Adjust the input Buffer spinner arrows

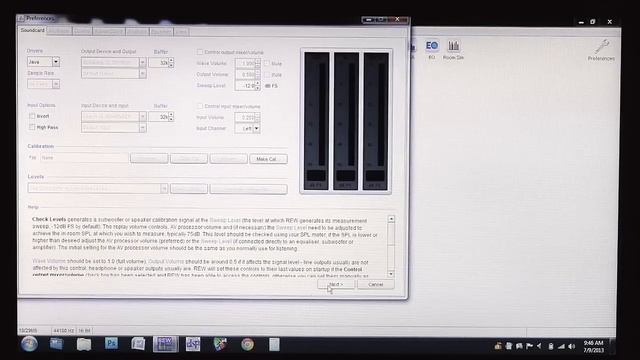(171, 117)
